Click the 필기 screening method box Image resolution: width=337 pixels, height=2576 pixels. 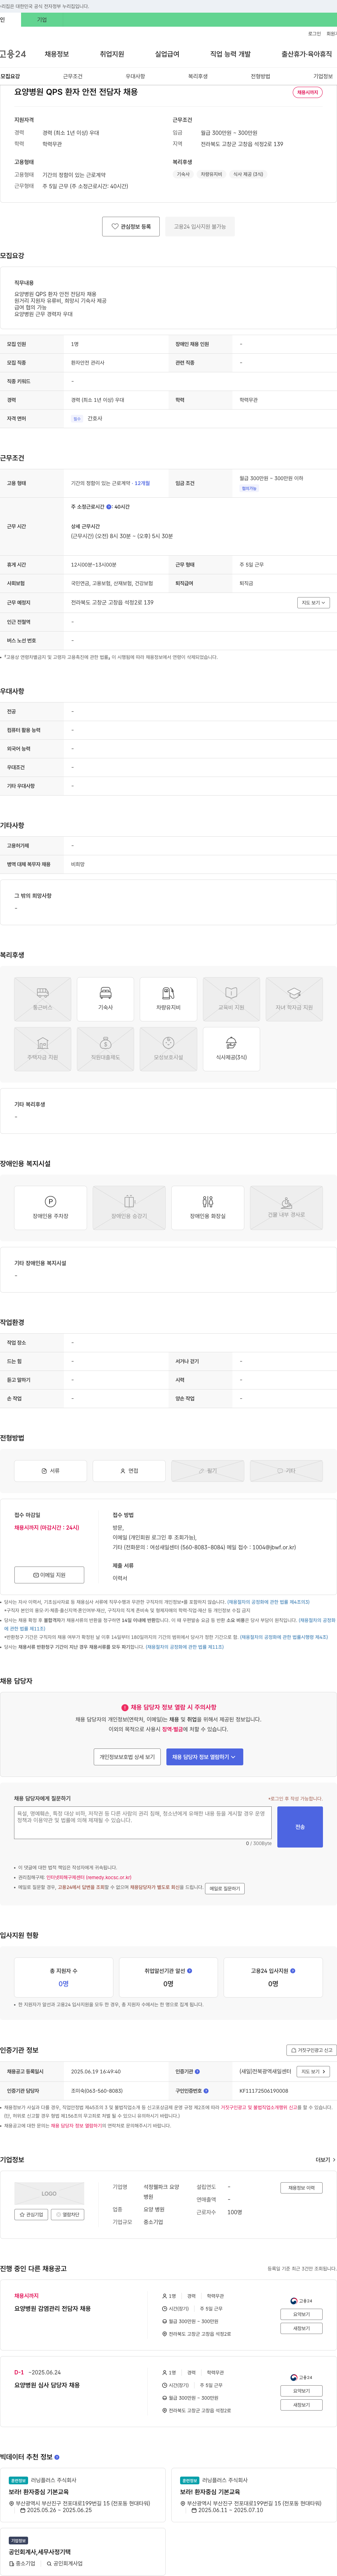(x=208, y=1471)
